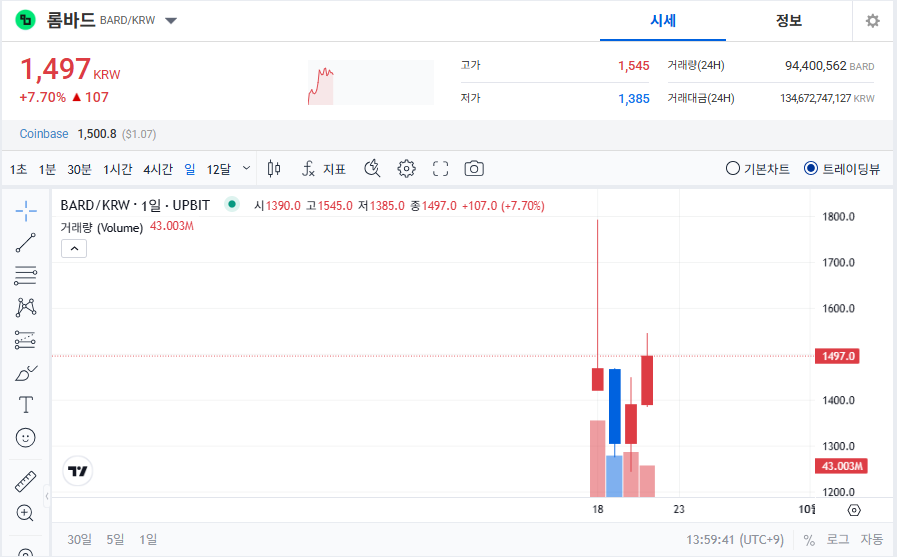This screenshot has width=897, height=557.
Task: Click the 고가 value 1,545
Action: click(x=633, y=66)
